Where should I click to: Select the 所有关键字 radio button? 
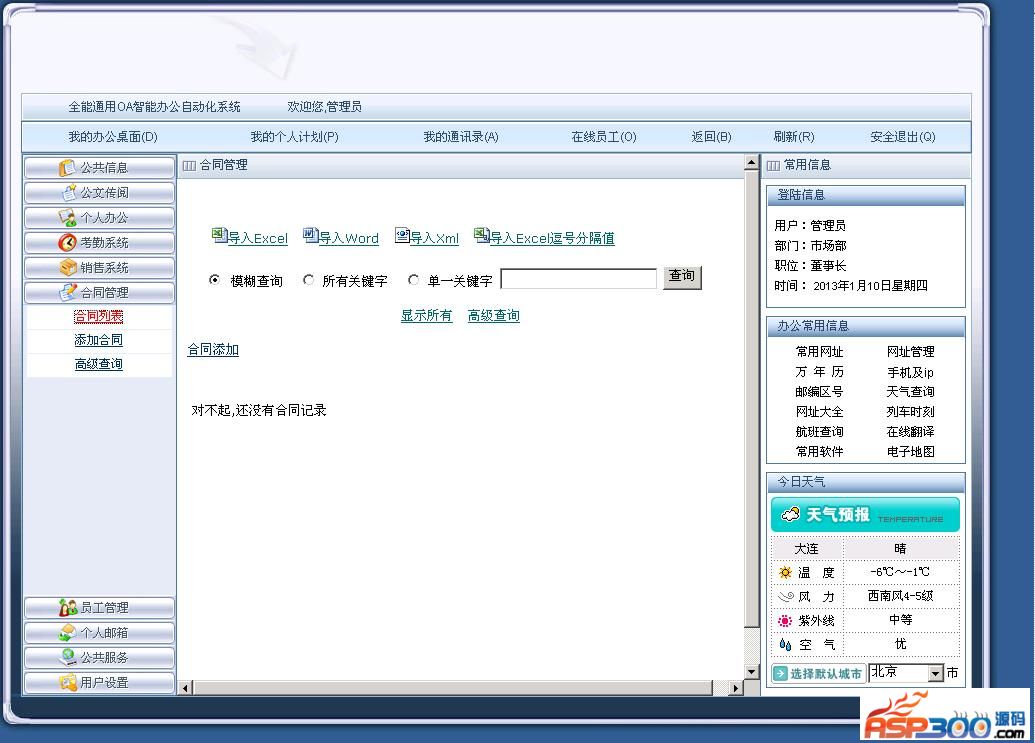point(308,280)
